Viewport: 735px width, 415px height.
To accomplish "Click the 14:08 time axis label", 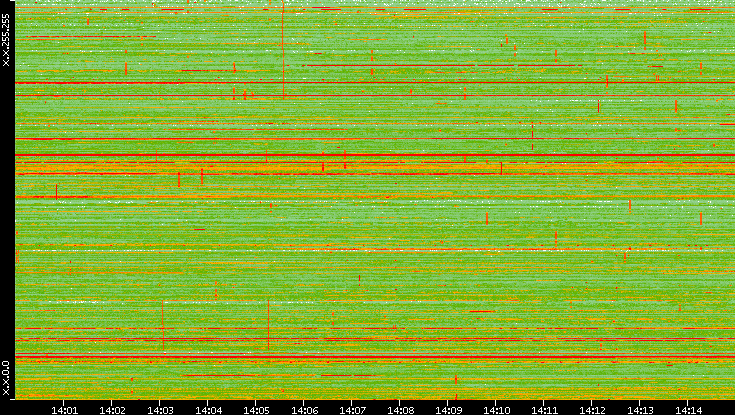I will click(400, 410).
